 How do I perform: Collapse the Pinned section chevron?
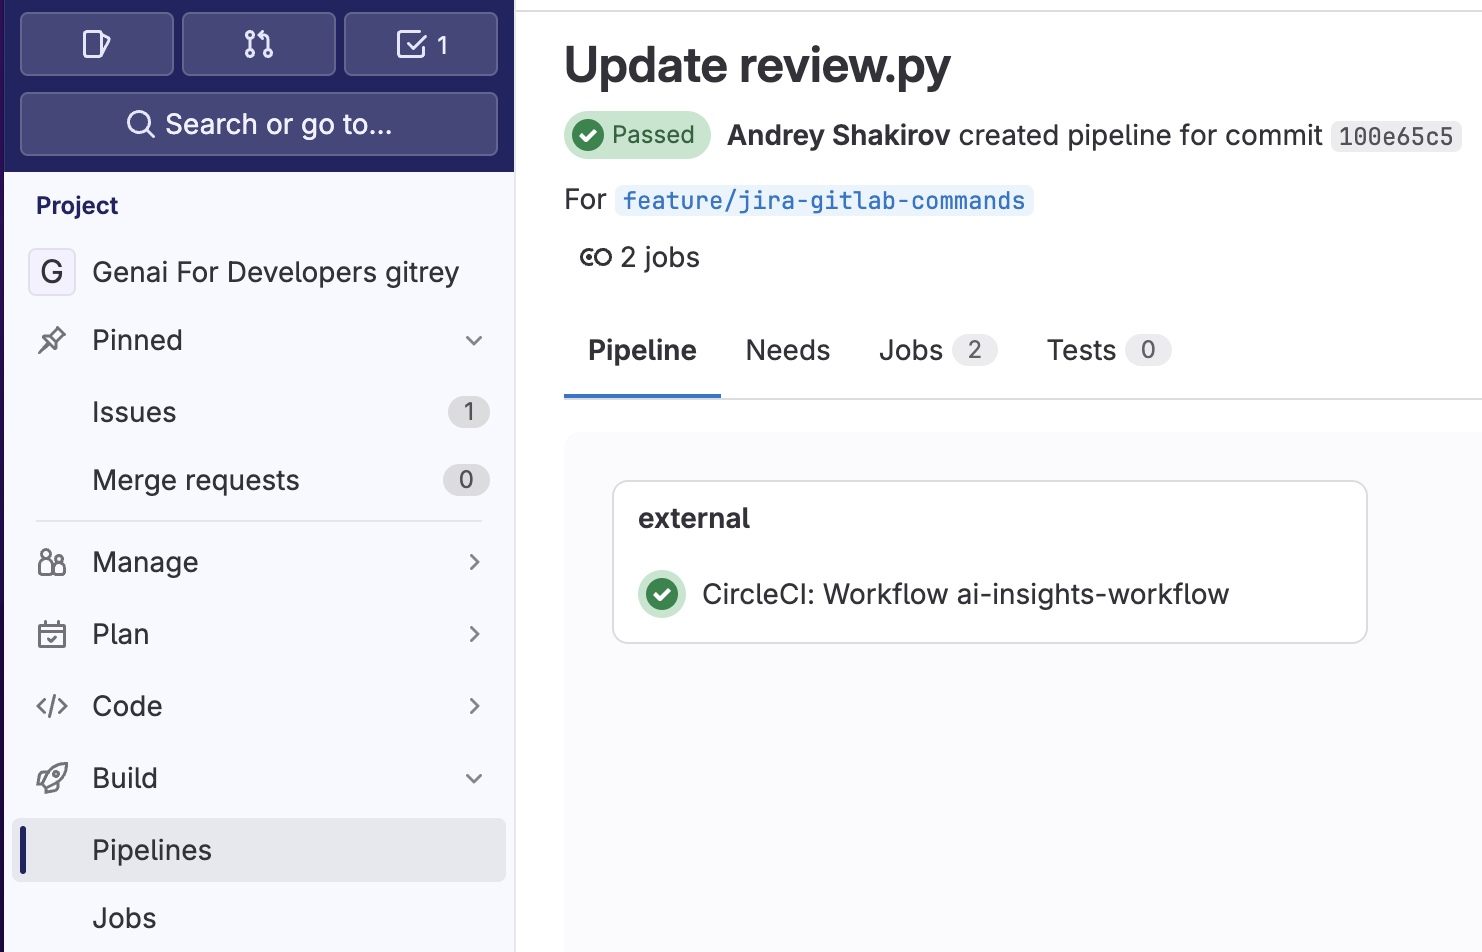click(x=474, y=340)
